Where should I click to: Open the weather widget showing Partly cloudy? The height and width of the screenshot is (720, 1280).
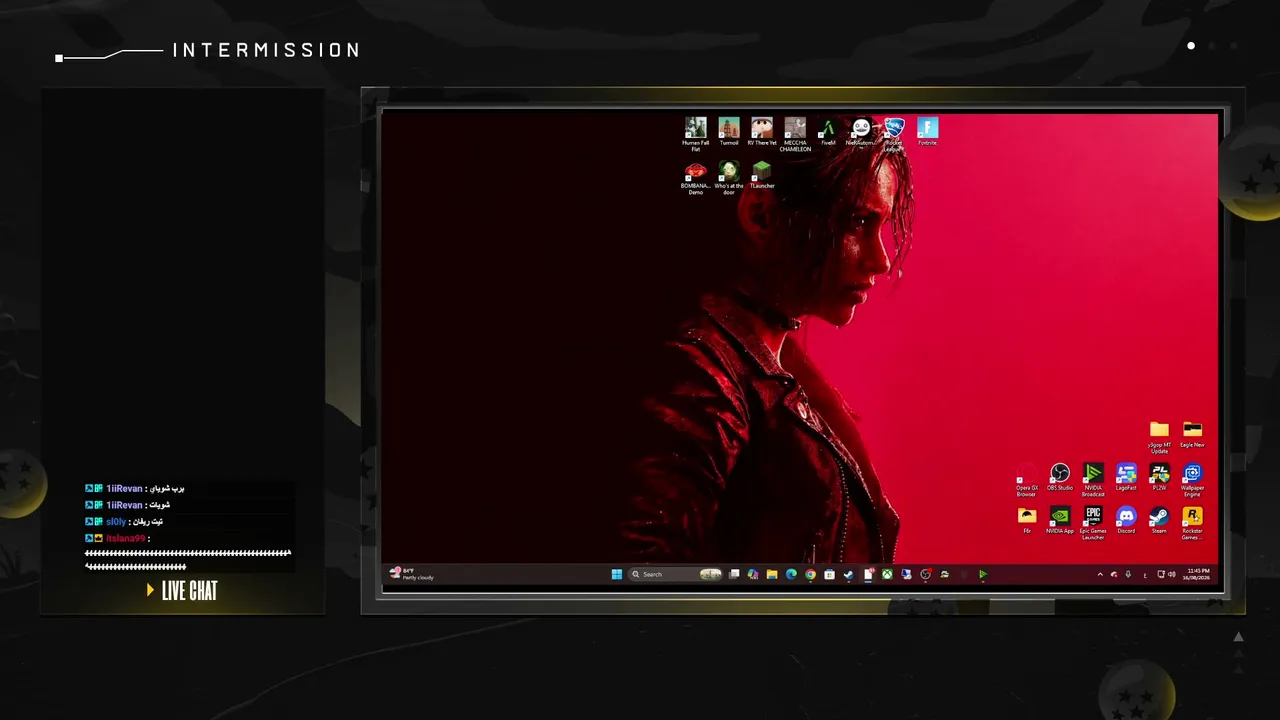tap(412, 574)
